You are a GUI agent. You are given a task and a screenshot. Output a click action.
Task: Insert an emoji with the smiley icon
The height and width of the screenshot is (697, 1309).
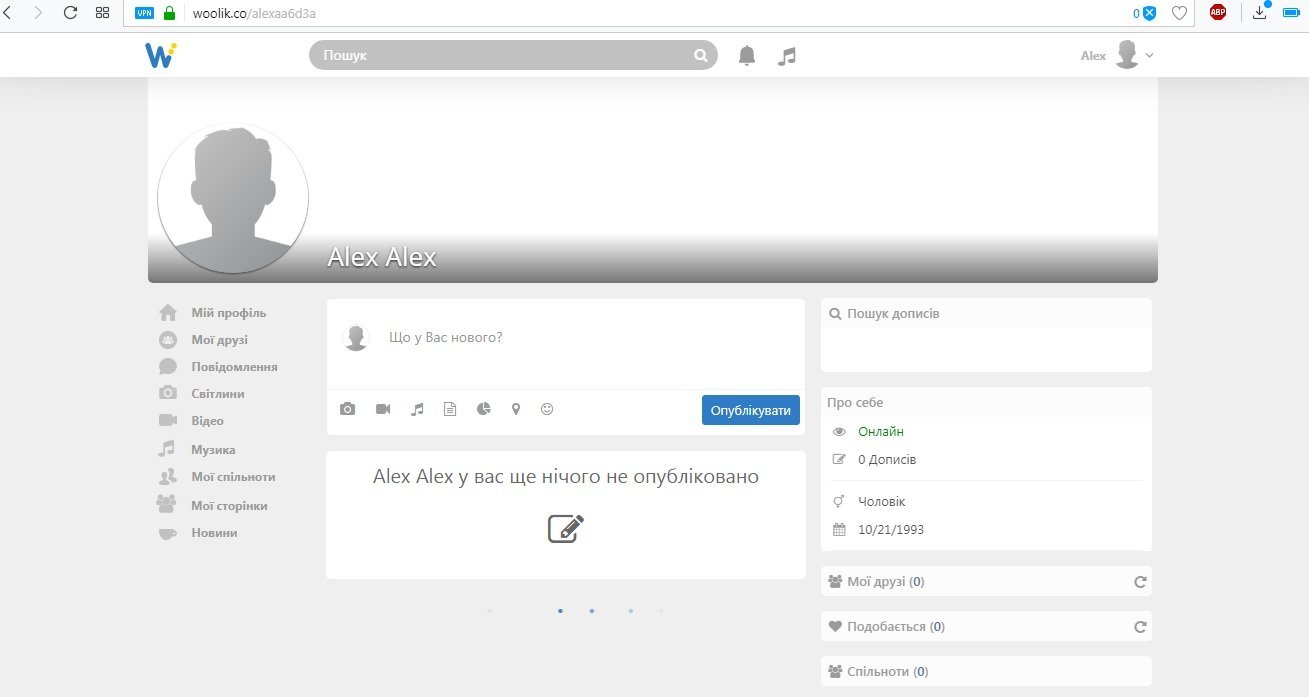tap(547, 409)
